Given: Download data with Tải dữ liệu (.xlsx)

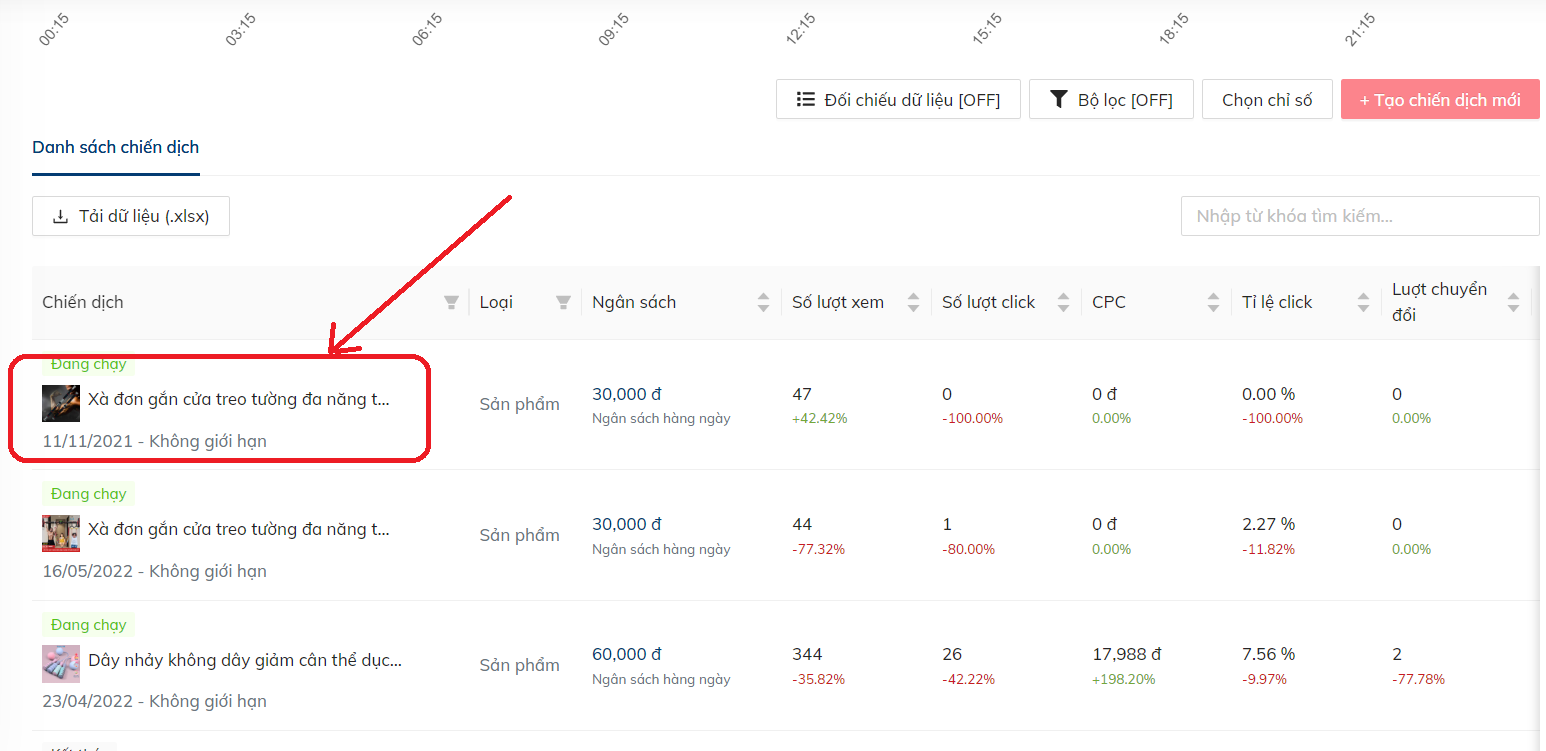Looking at the screenshot, I should (x=131, y=216).
